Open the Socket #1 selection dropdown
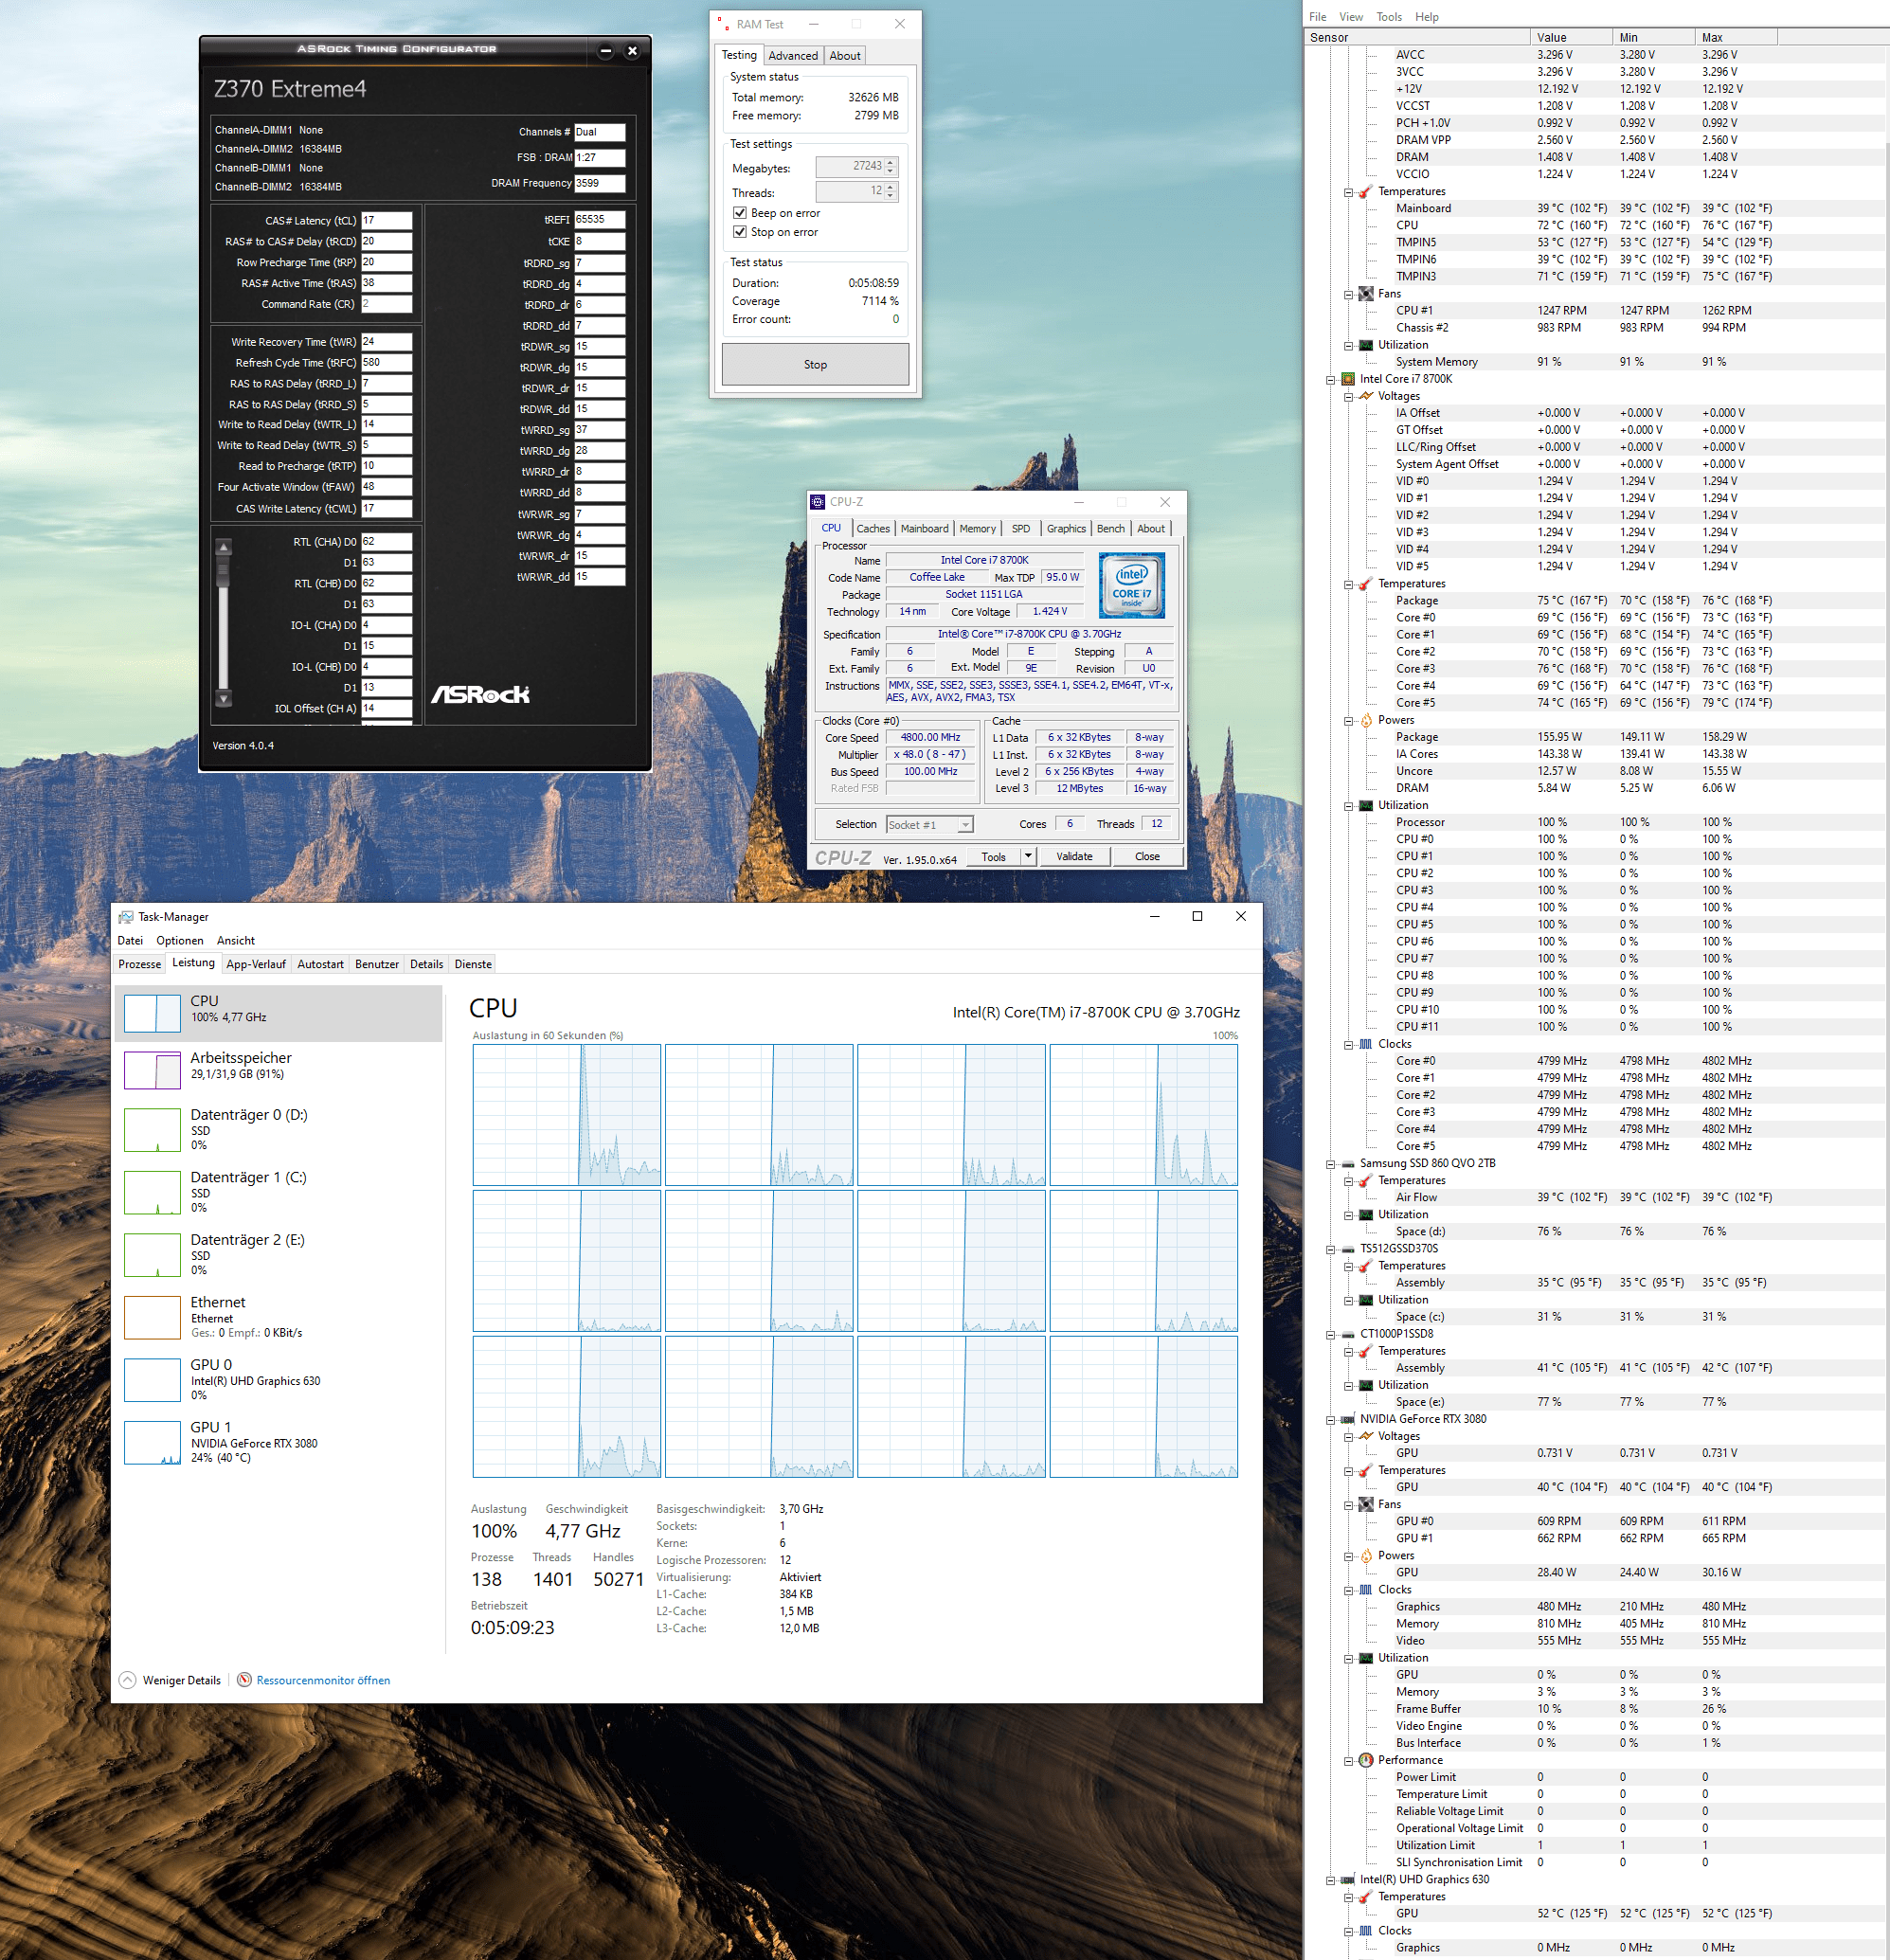Screen dimensions: 1890x1960 coord(965,825)
